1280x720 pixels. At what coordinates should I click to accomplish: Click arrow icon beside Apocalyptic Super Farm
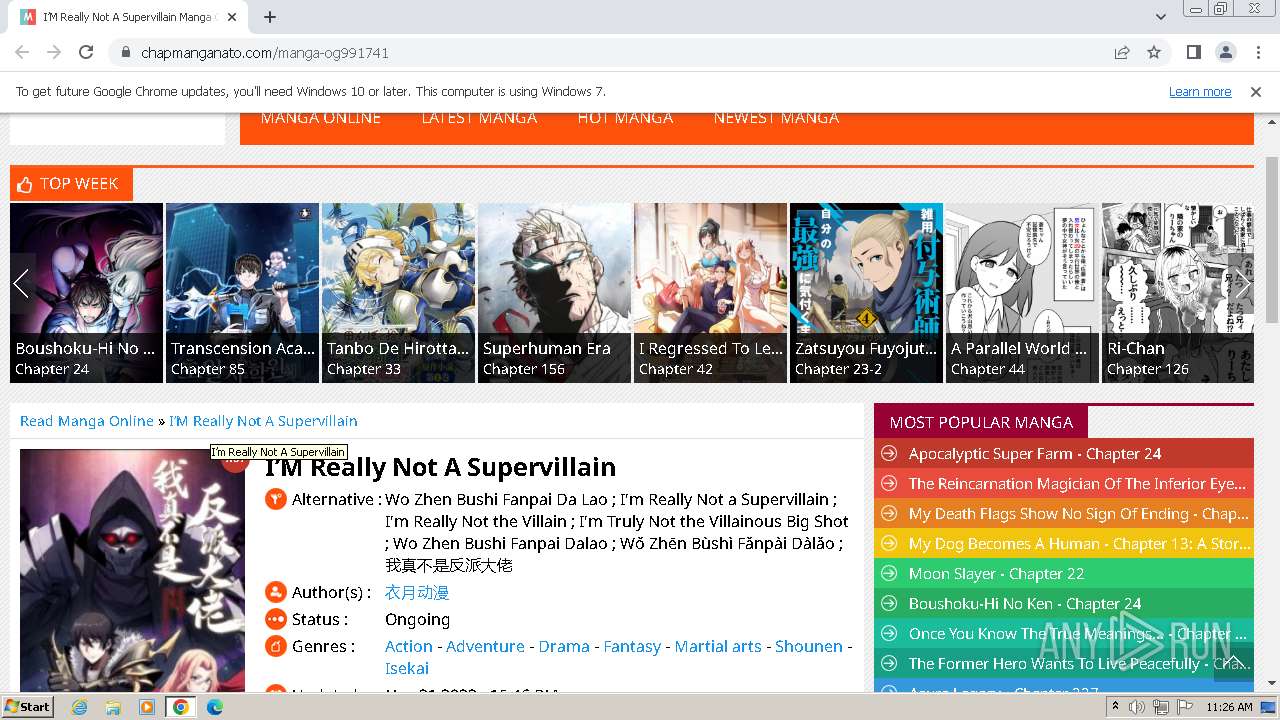tap(888, 454)
